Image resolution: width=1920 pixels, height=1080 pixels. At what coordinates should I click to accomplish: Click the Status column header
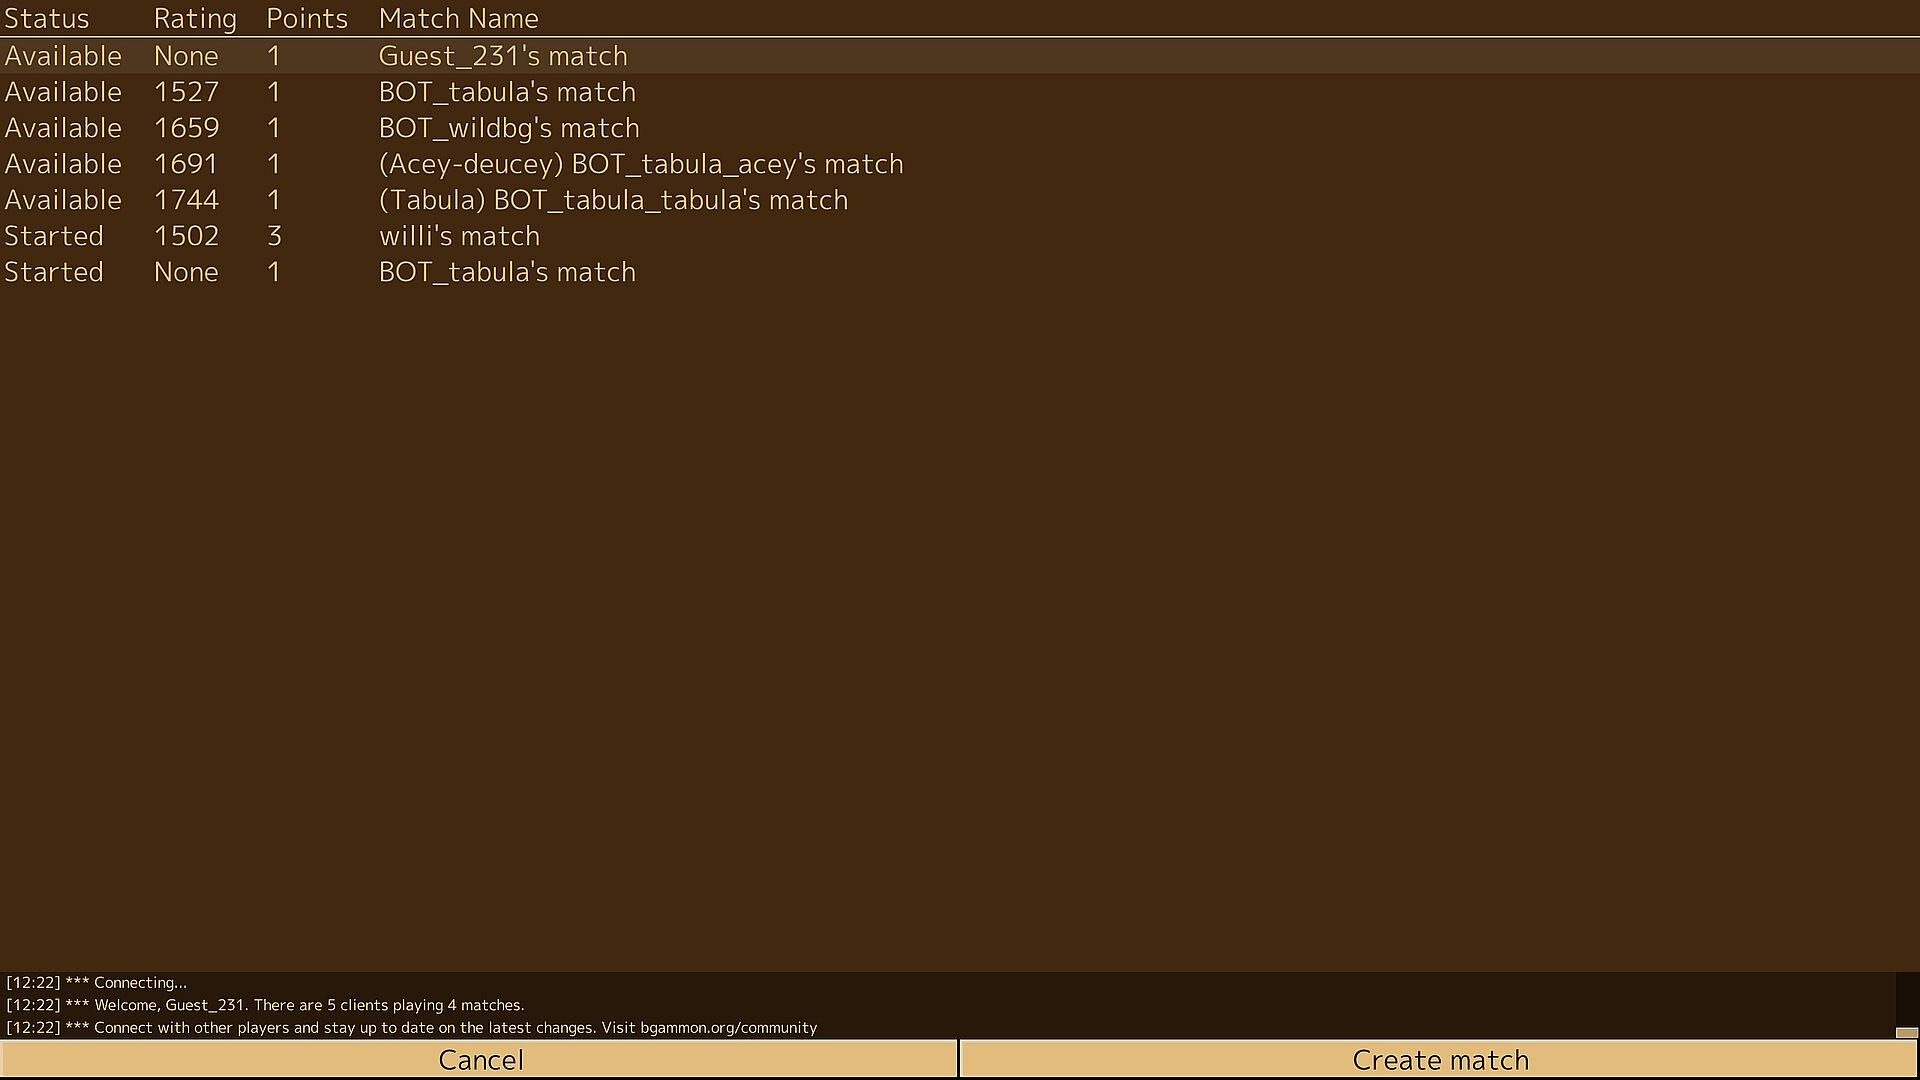tap(47, 18)
